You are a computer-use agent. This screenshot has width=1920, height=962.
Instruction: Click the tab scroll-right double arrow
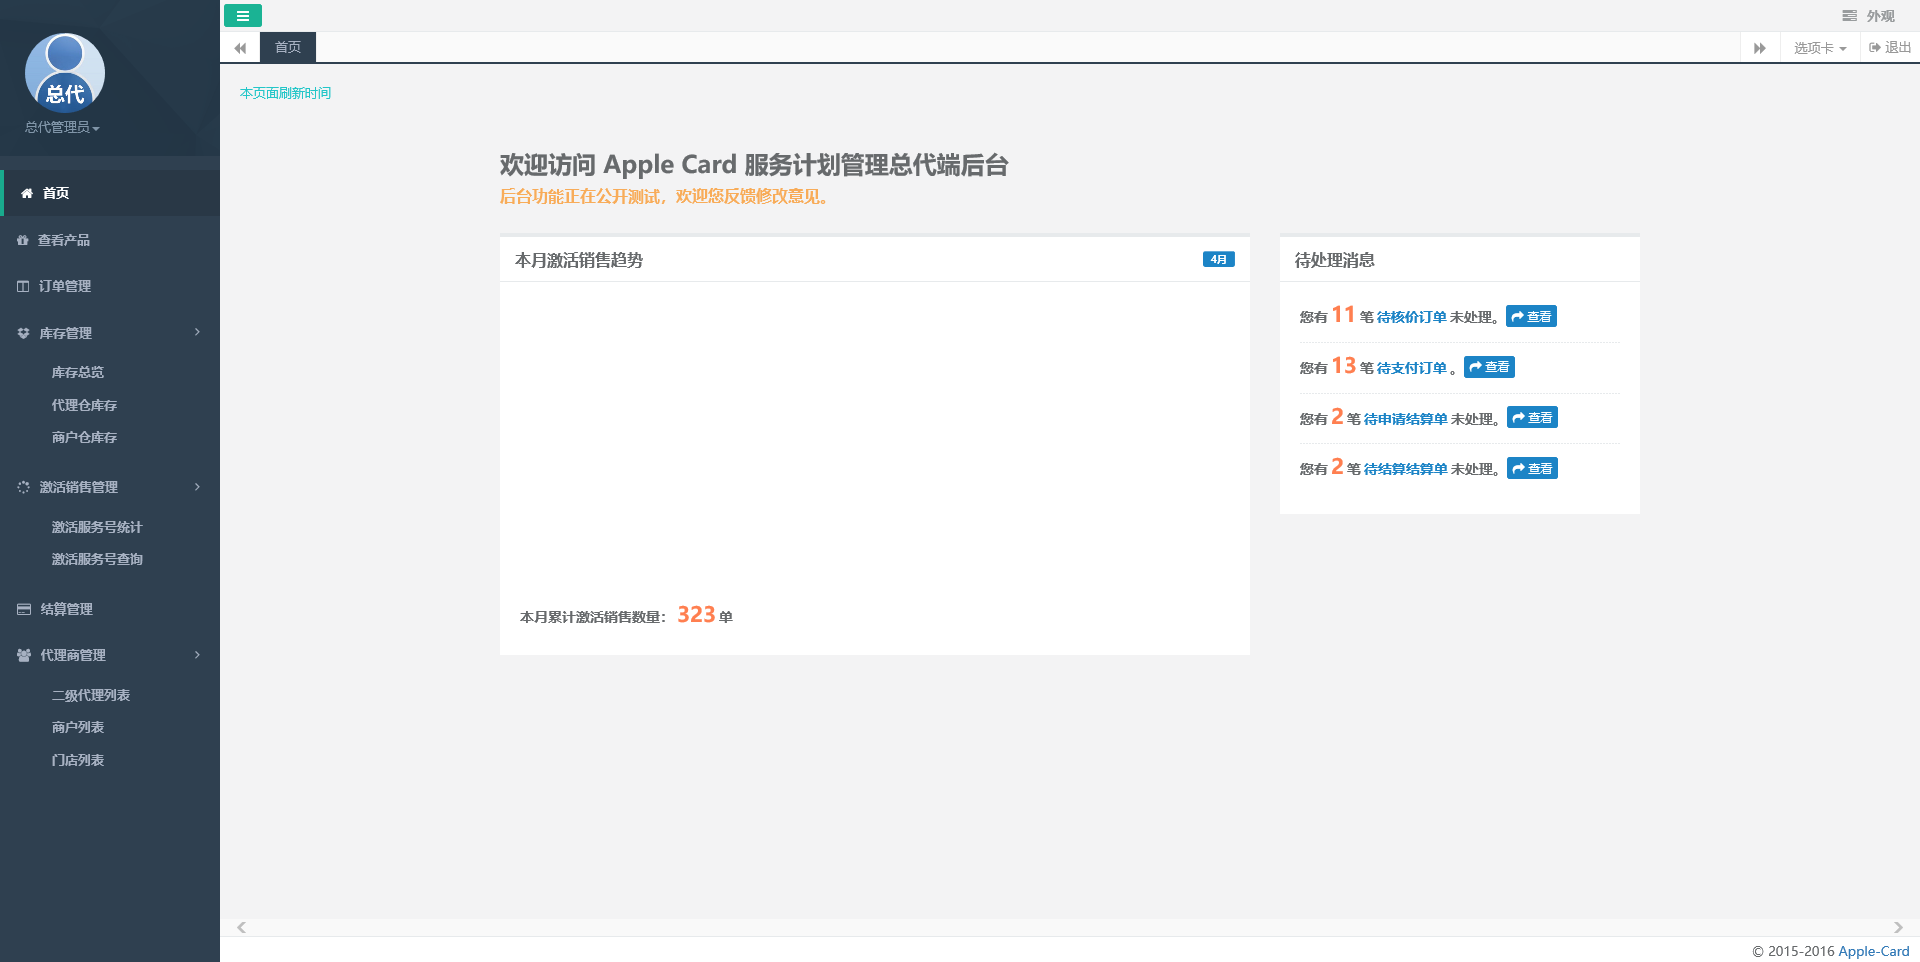click(1760, 48)
